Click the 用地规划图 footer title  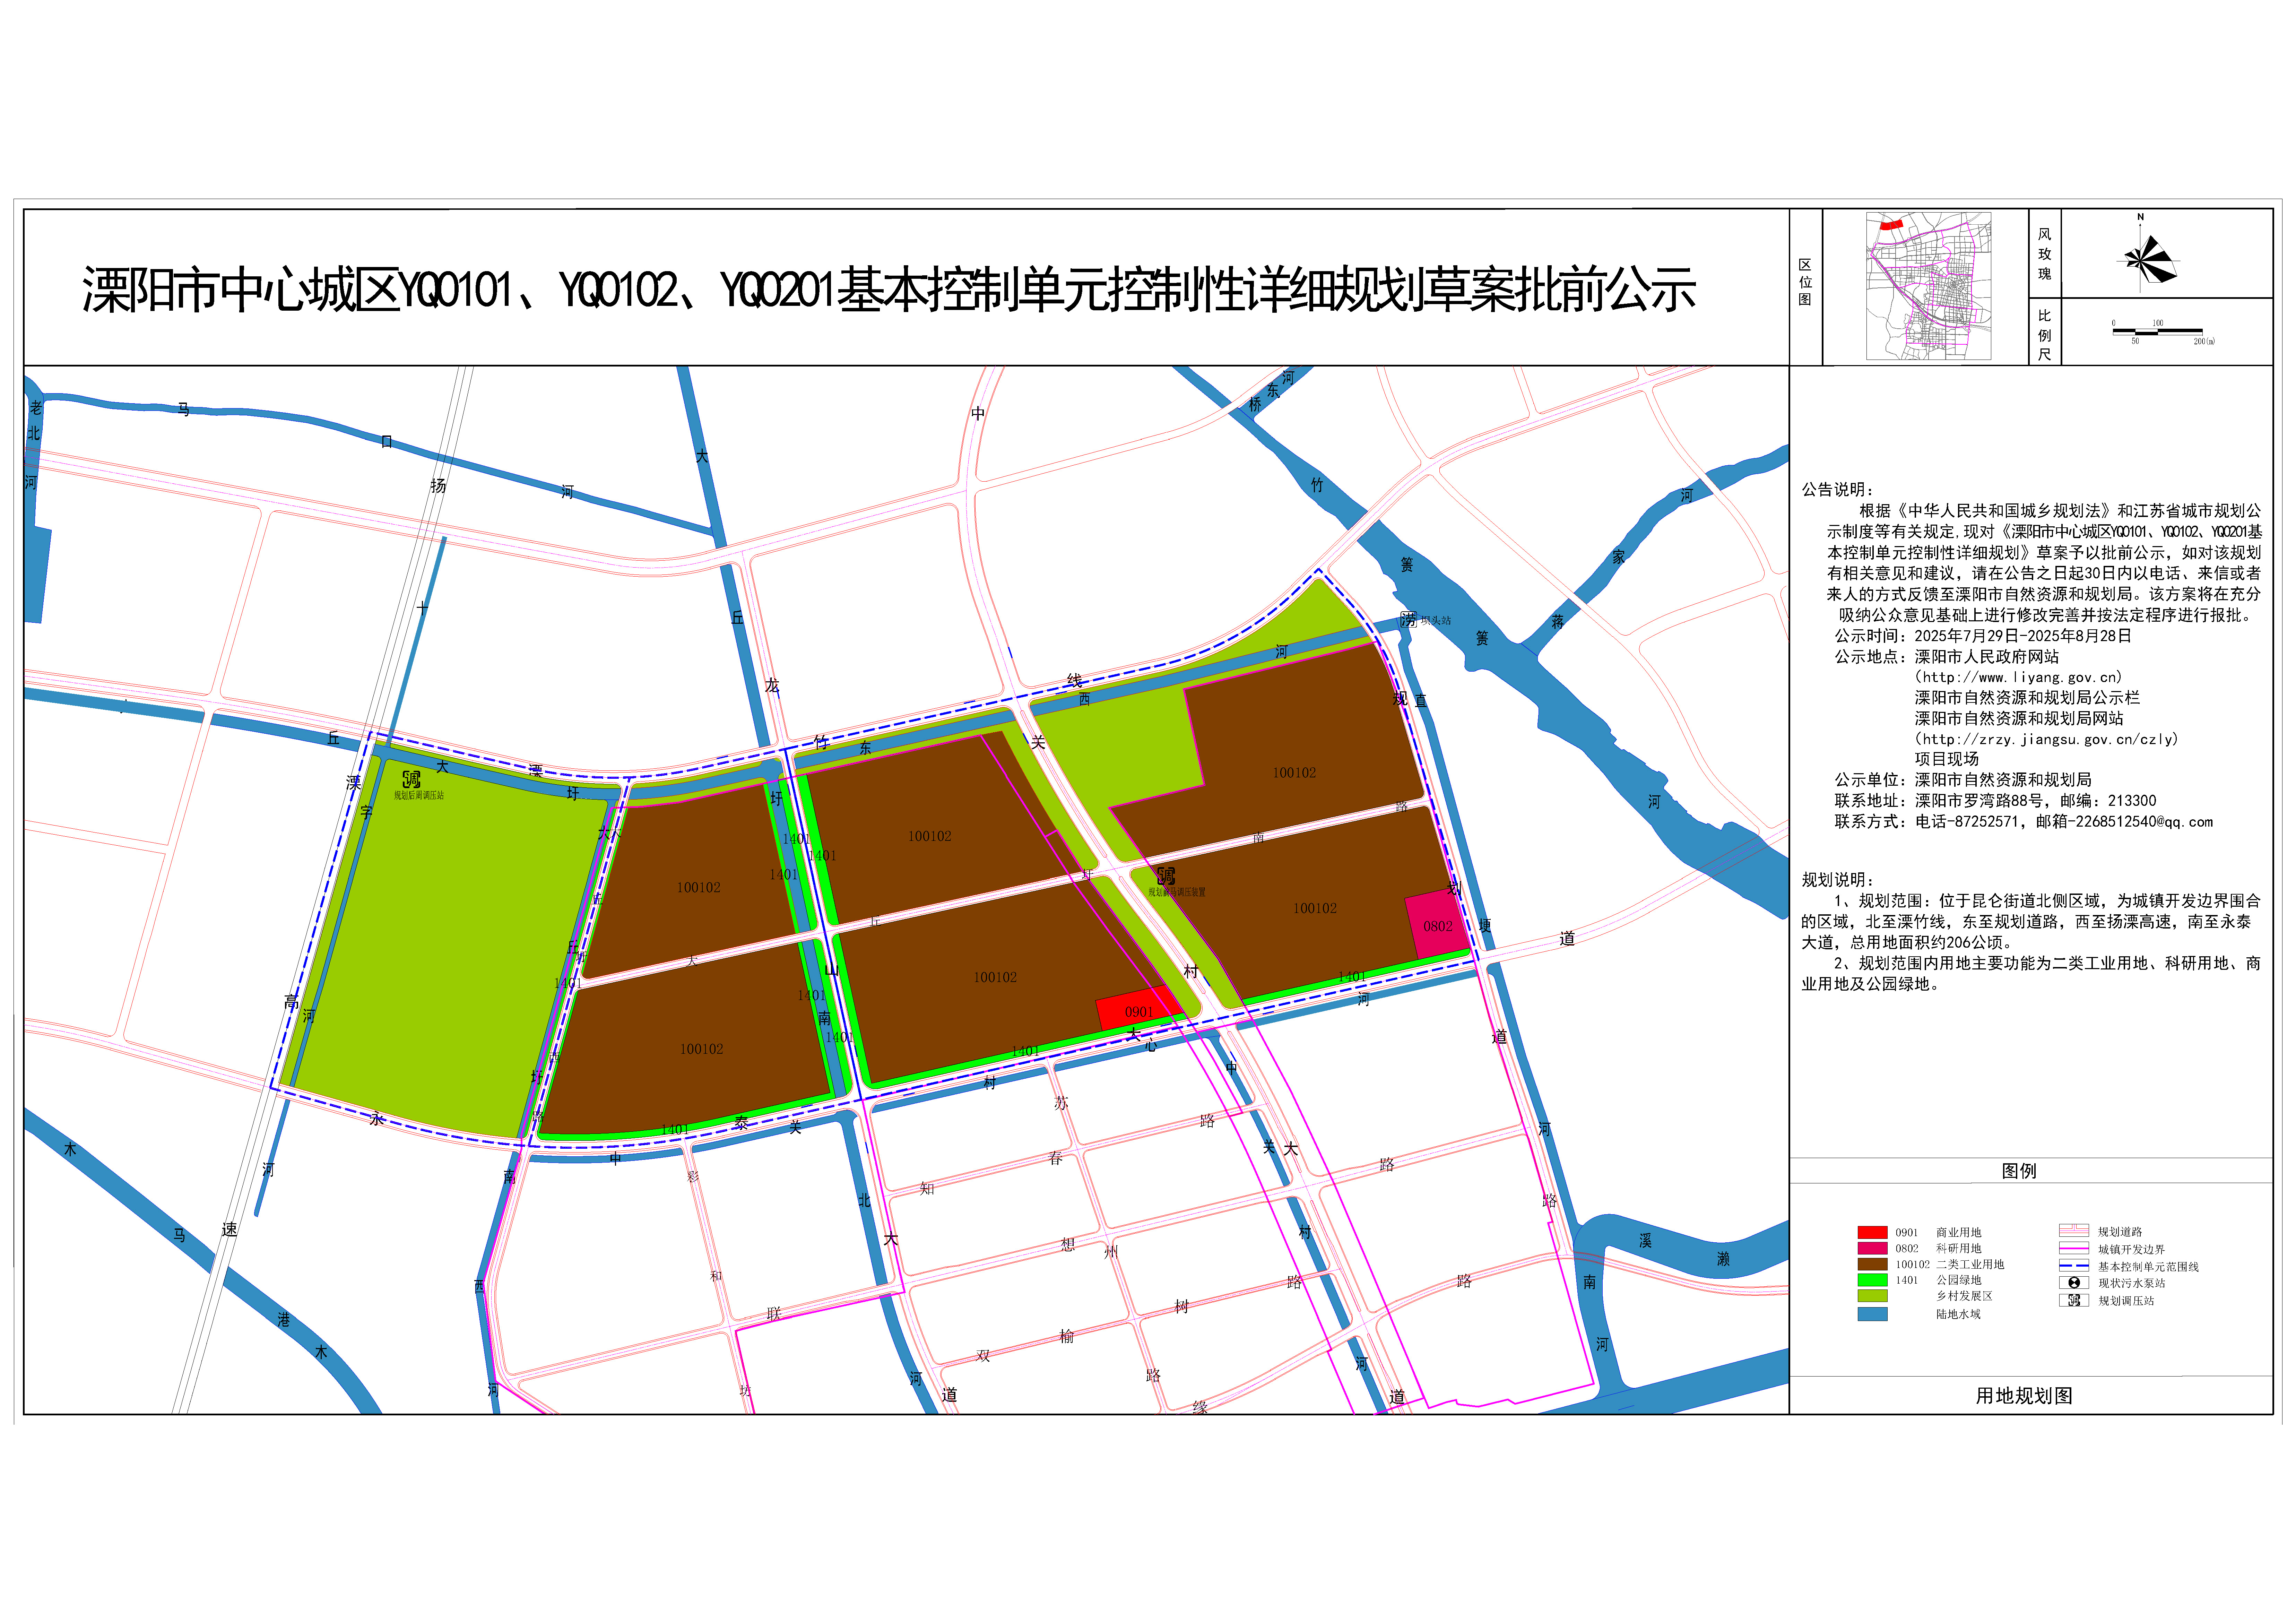tap(2024, 1396)
